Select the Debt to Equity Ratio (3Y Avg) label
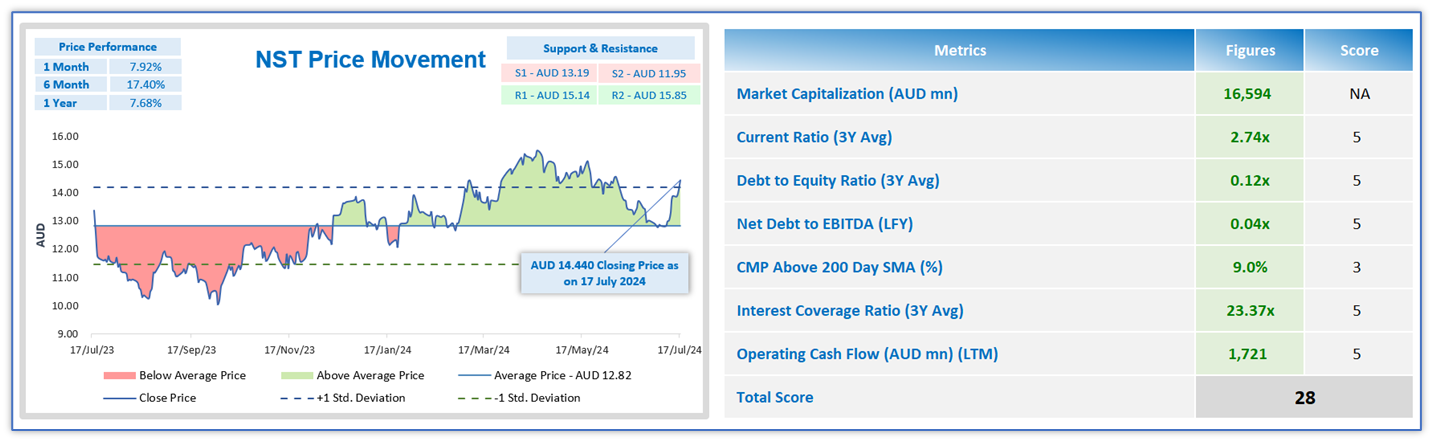Image resolution: width=1433 pixels, height=442 pixels. click(838, 181)
